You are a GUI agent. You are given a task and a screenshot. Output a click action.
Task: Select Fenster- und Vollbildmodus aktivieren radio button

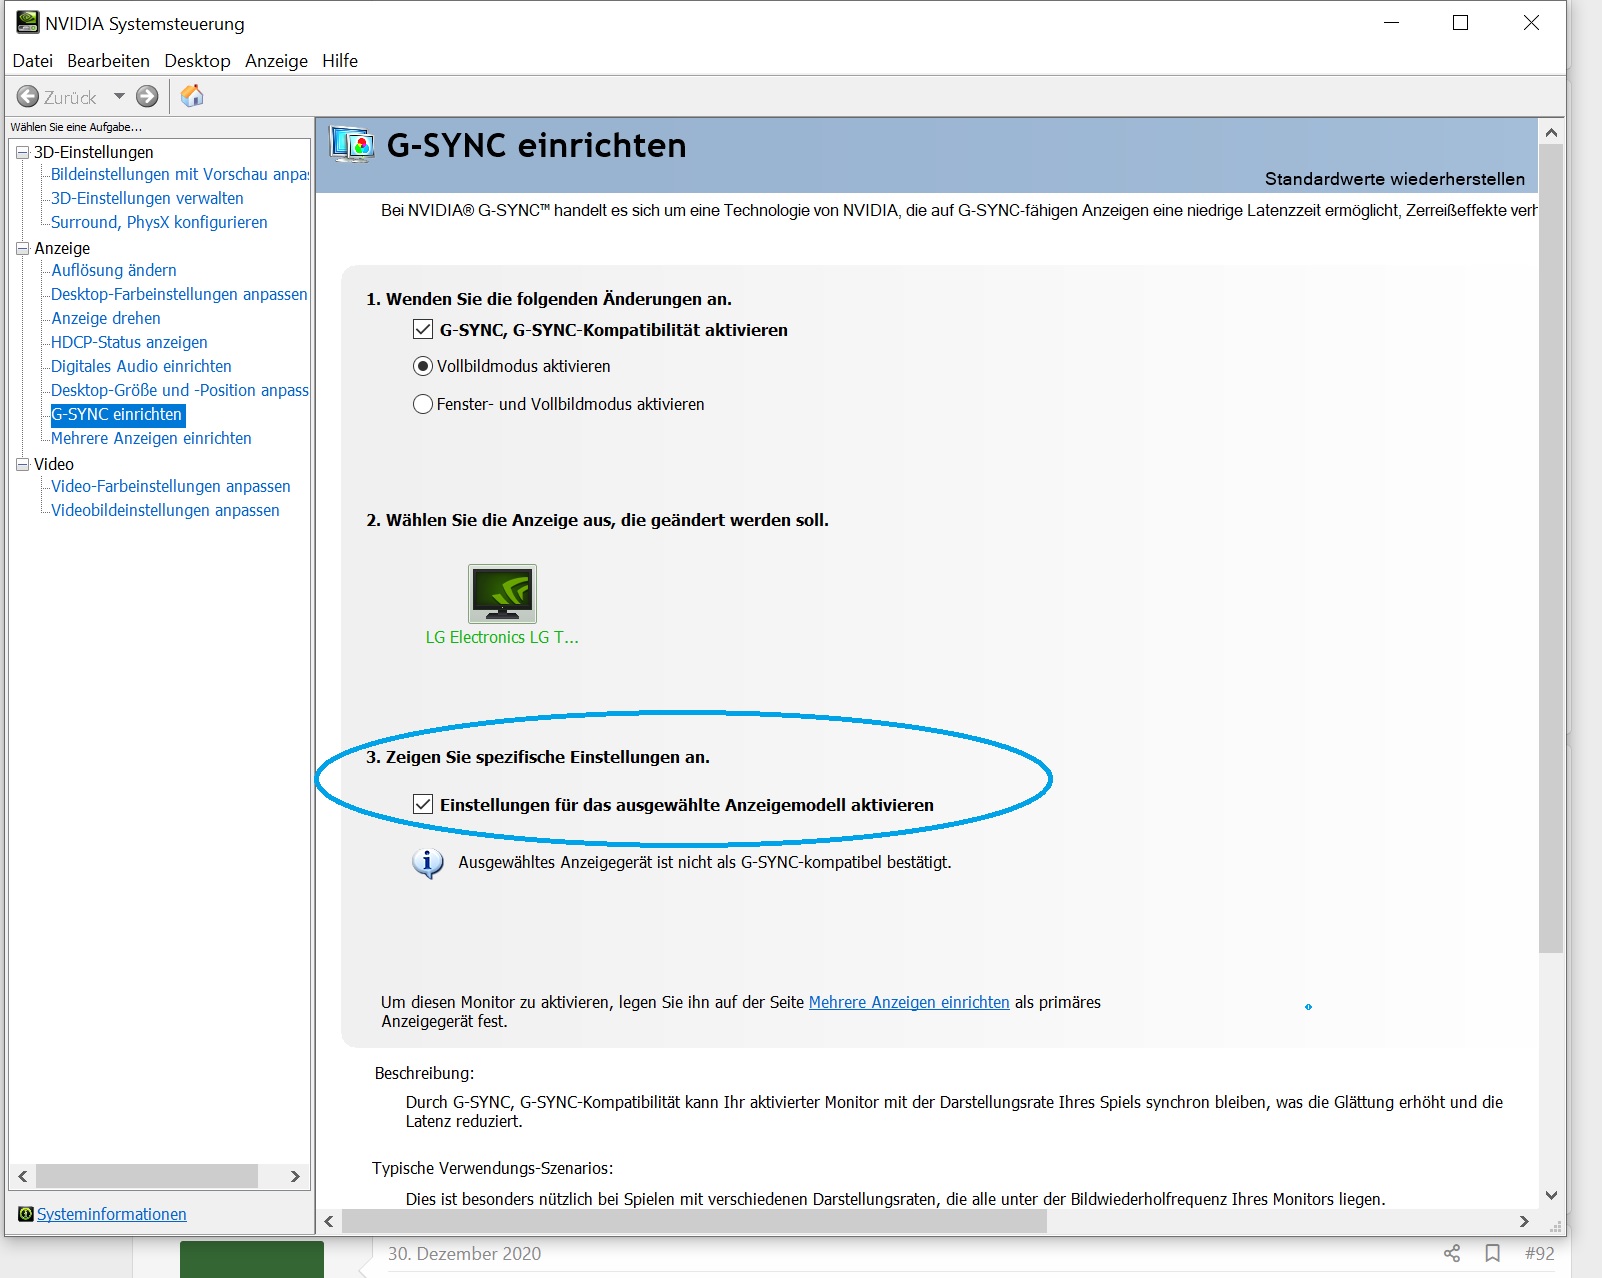click(x=423, y=404)
